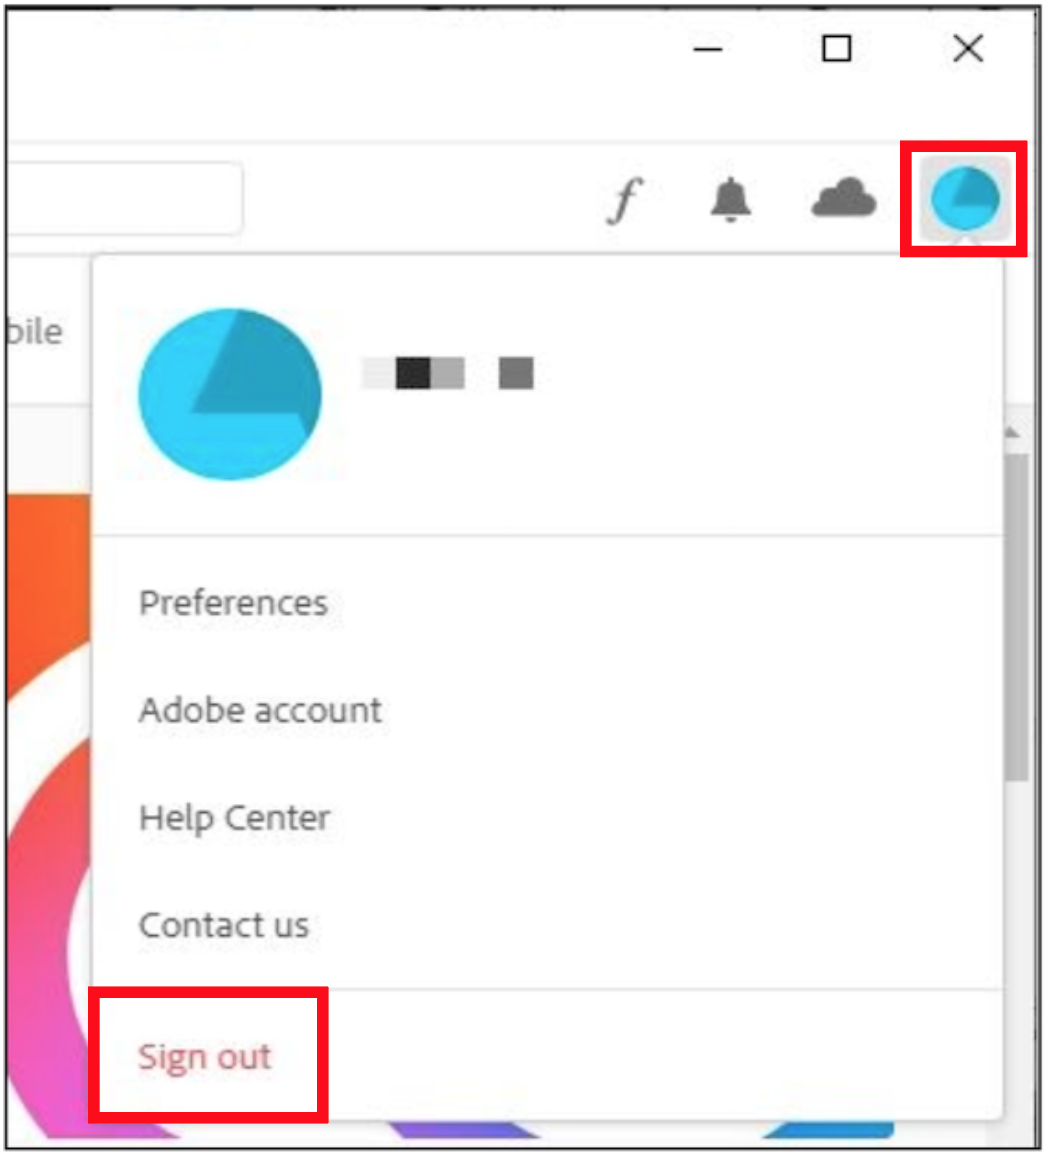Close the Creative Cloud window
This screenshot has width=1050, height=1154.
click(x=968, y=49)
